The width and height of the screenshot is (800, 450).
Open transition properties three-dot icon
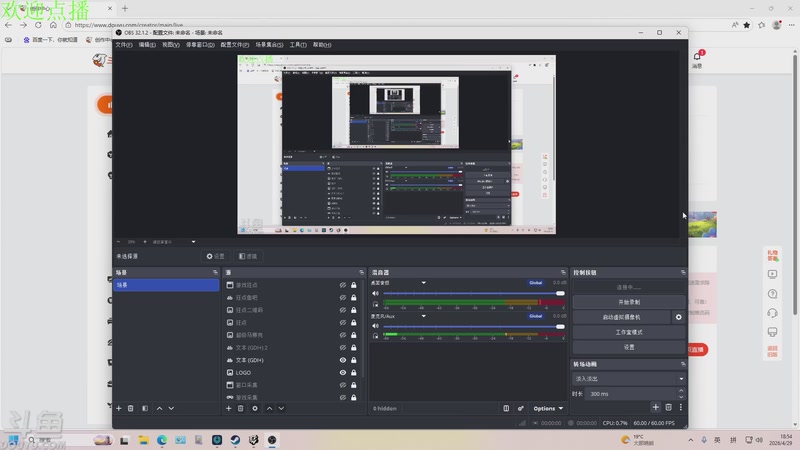pyautogui.click(x=681, y=407)
